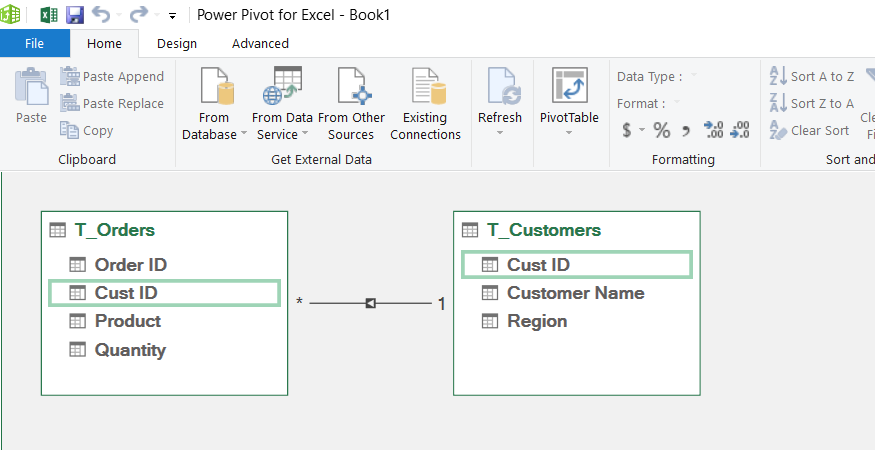The width and height of the screenshot is (875, 450).
Task: Choose Paste Replace
Action: coord(112,103)
